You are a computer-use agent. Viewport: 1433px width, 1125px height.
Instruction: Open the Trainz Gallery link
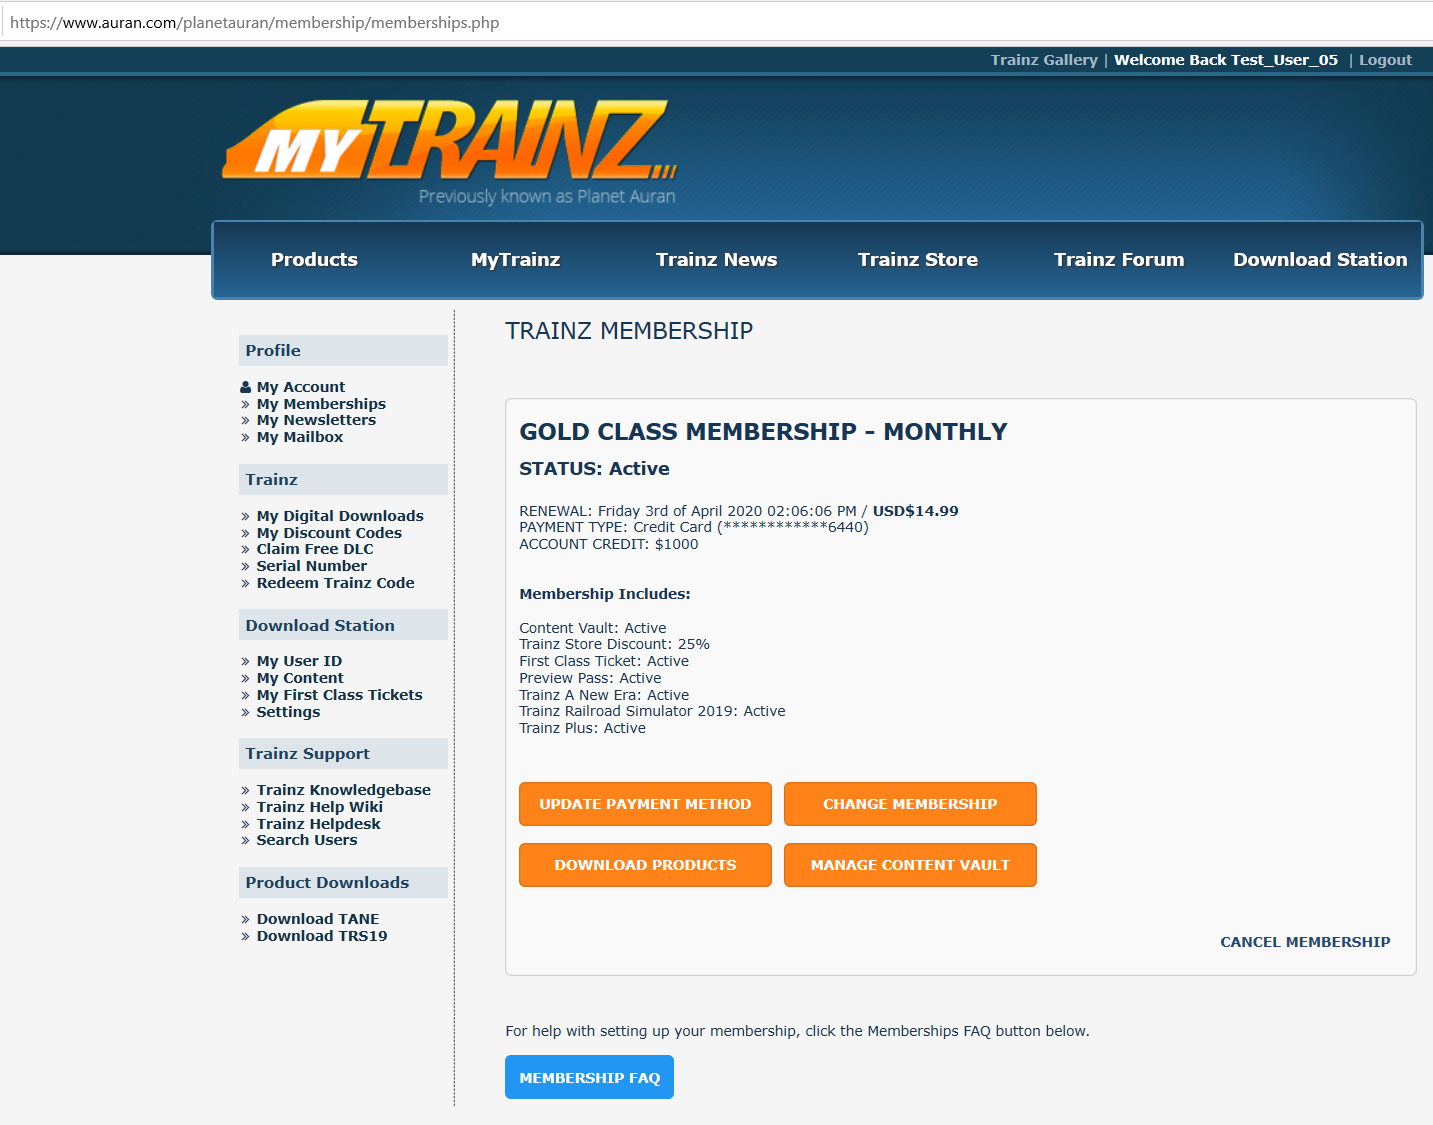(x=1044, y=60)
